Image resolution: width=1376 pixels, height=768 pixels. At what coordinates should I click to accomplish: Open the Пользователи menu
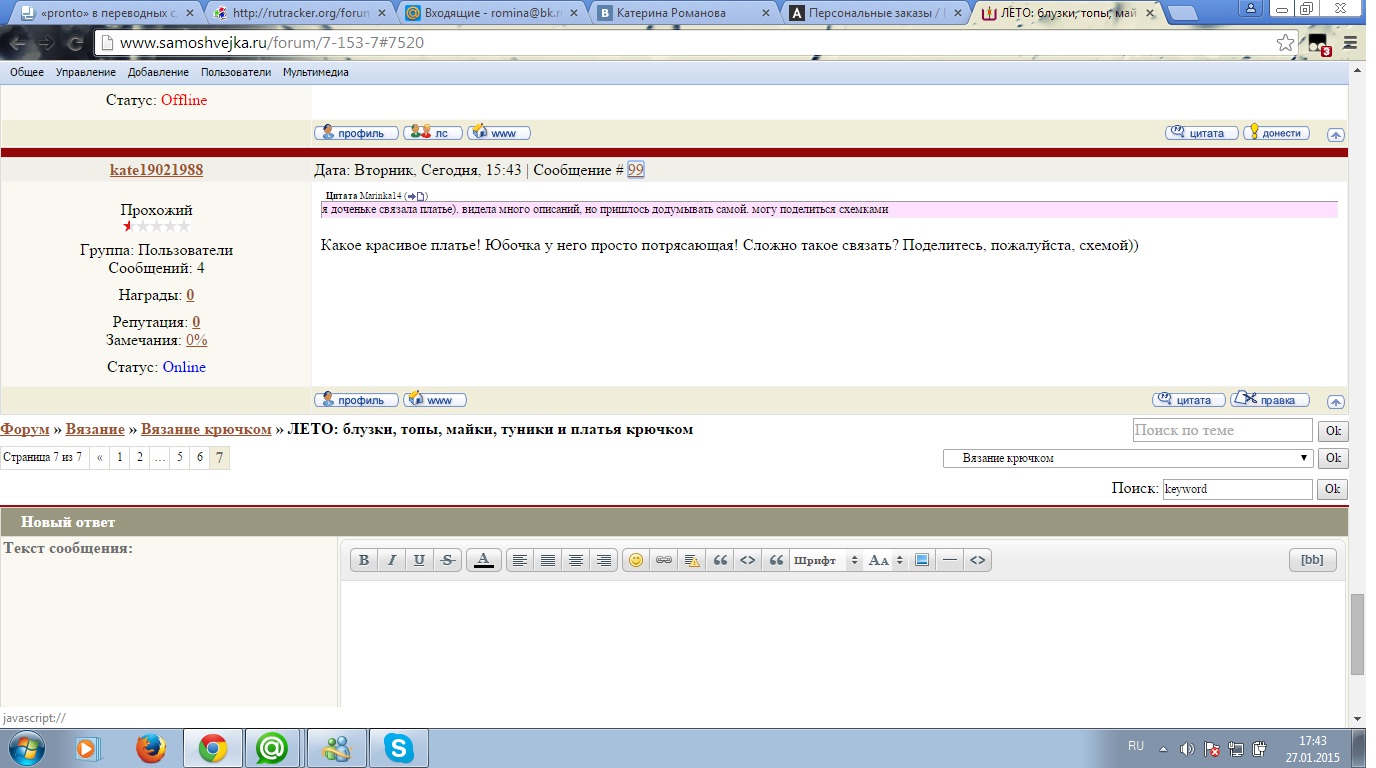236,72
